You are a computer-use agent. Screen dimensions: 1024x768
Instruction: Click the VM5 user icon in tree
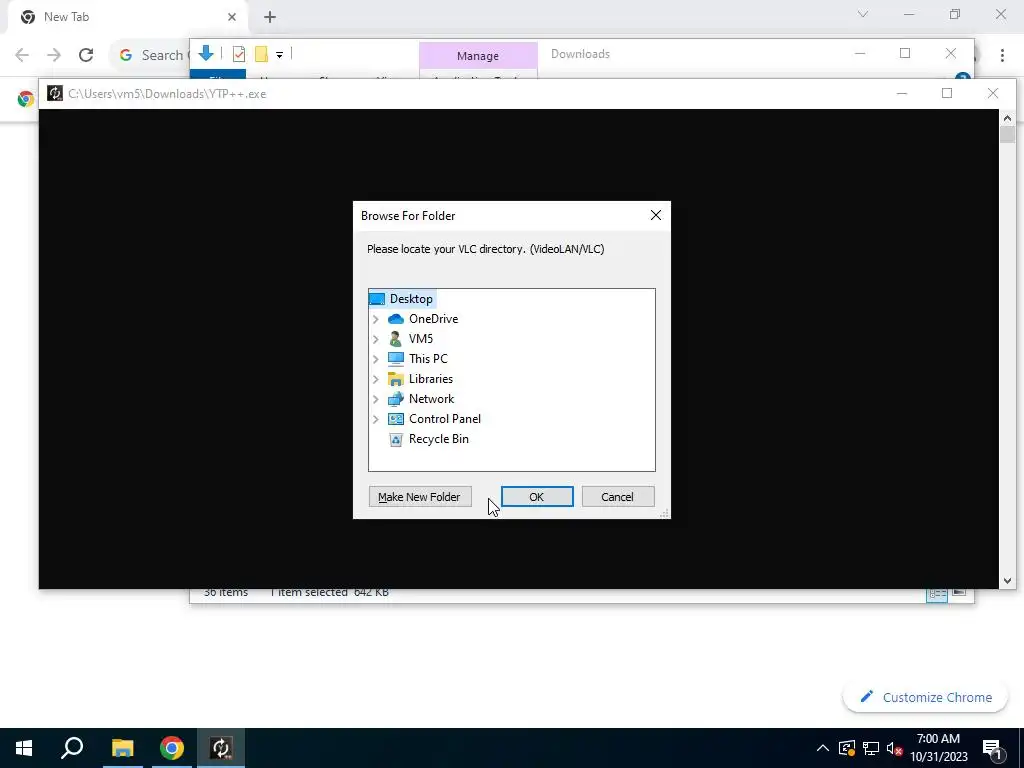[x=396, y=339]
